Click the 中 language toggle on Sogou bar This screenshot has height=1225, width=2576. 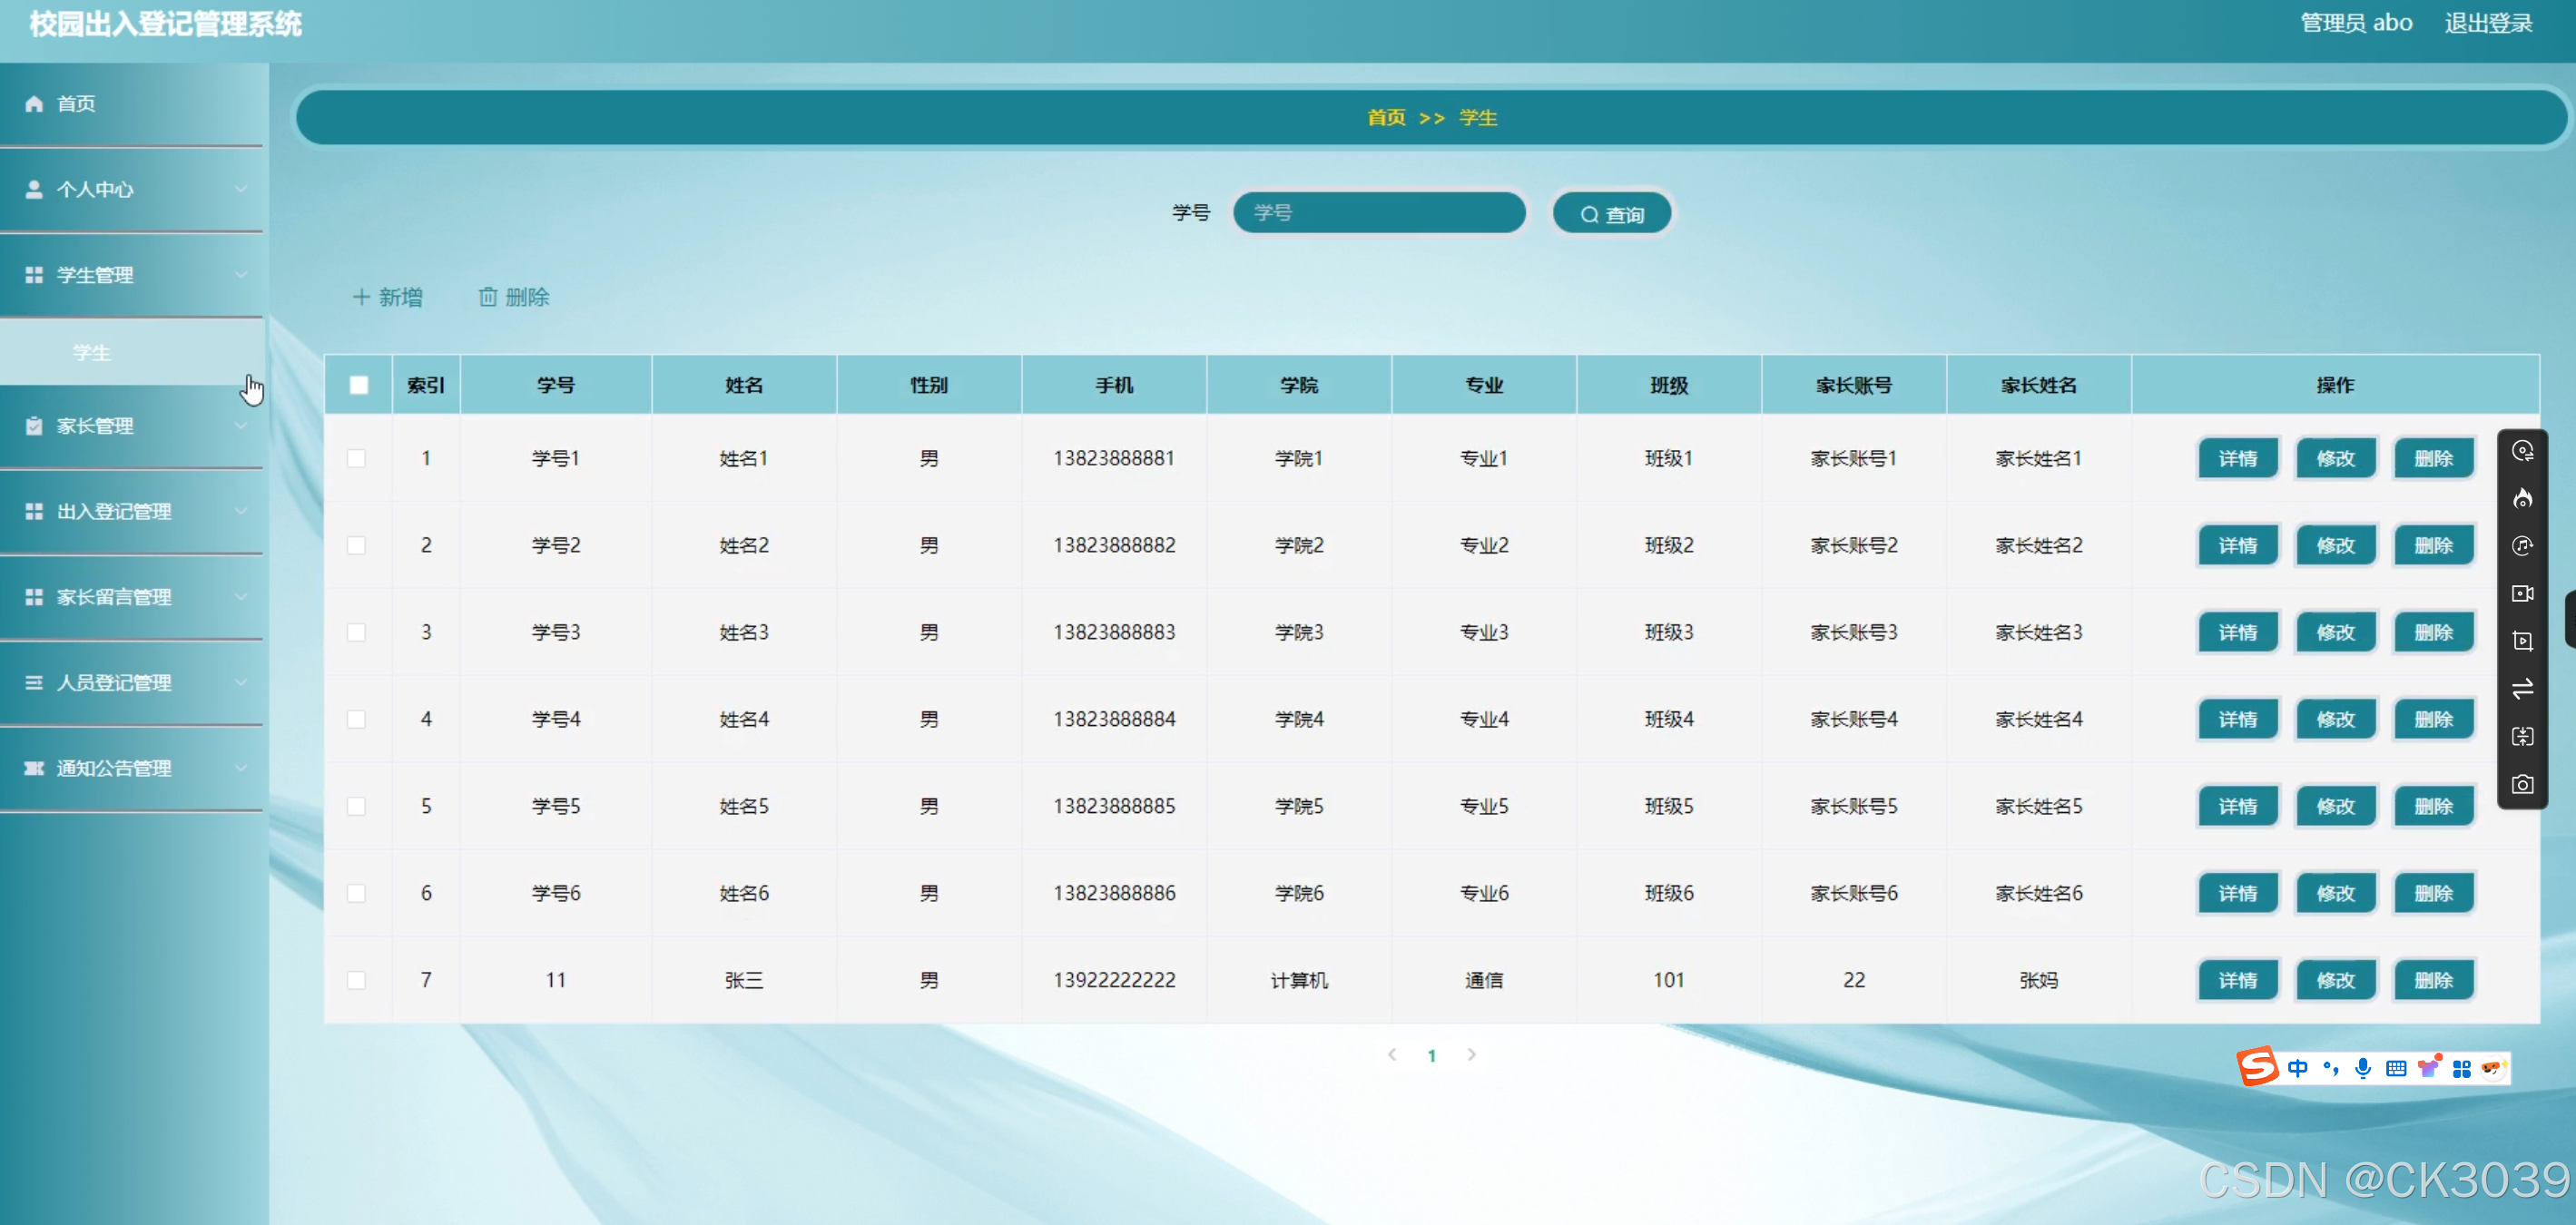click(2299, 1067)
